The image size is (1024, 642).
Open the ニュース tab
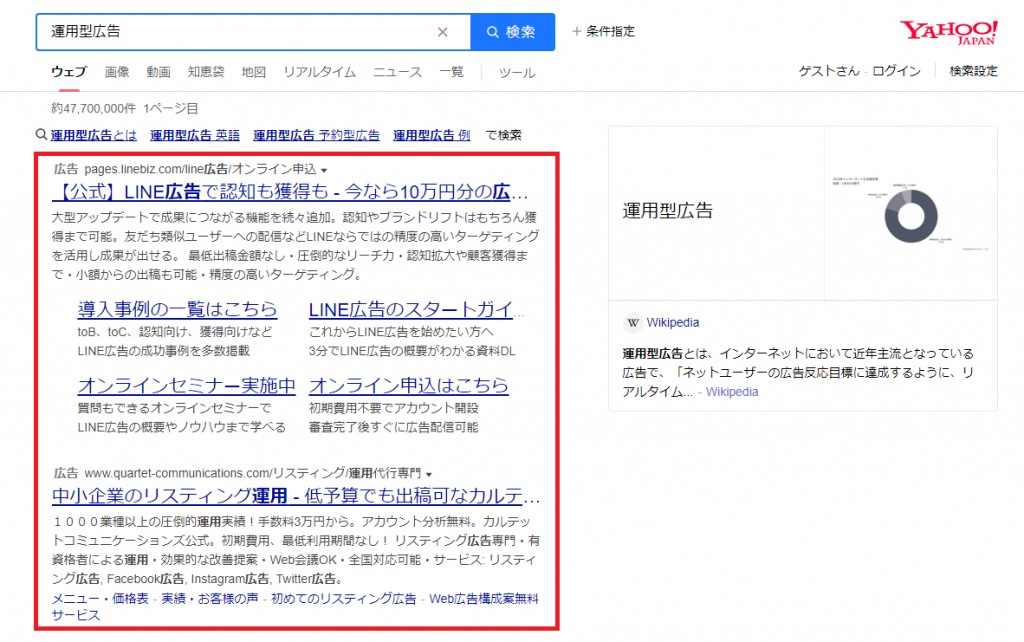(397, 72)
